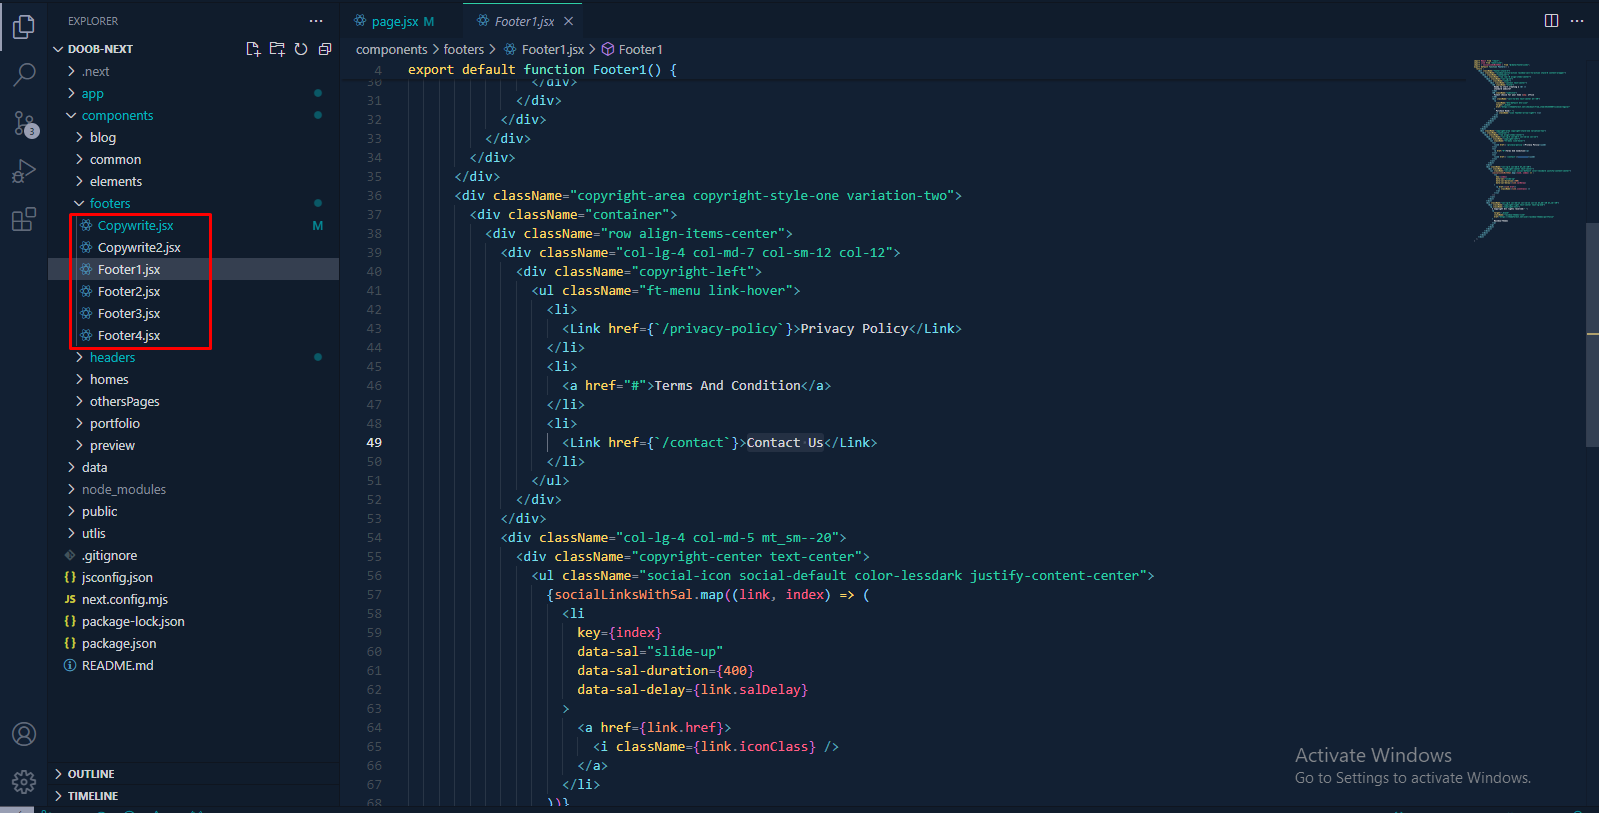Expand the utlis folder
1599x813 pixels.
[x=193, y=533]
